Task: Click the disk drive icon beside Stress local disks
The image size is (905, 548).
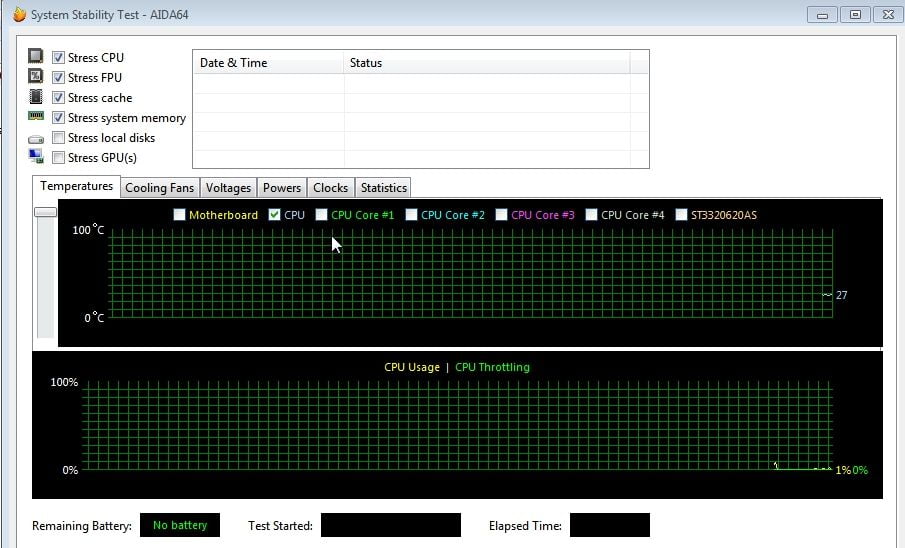Action: click(36, 139)
